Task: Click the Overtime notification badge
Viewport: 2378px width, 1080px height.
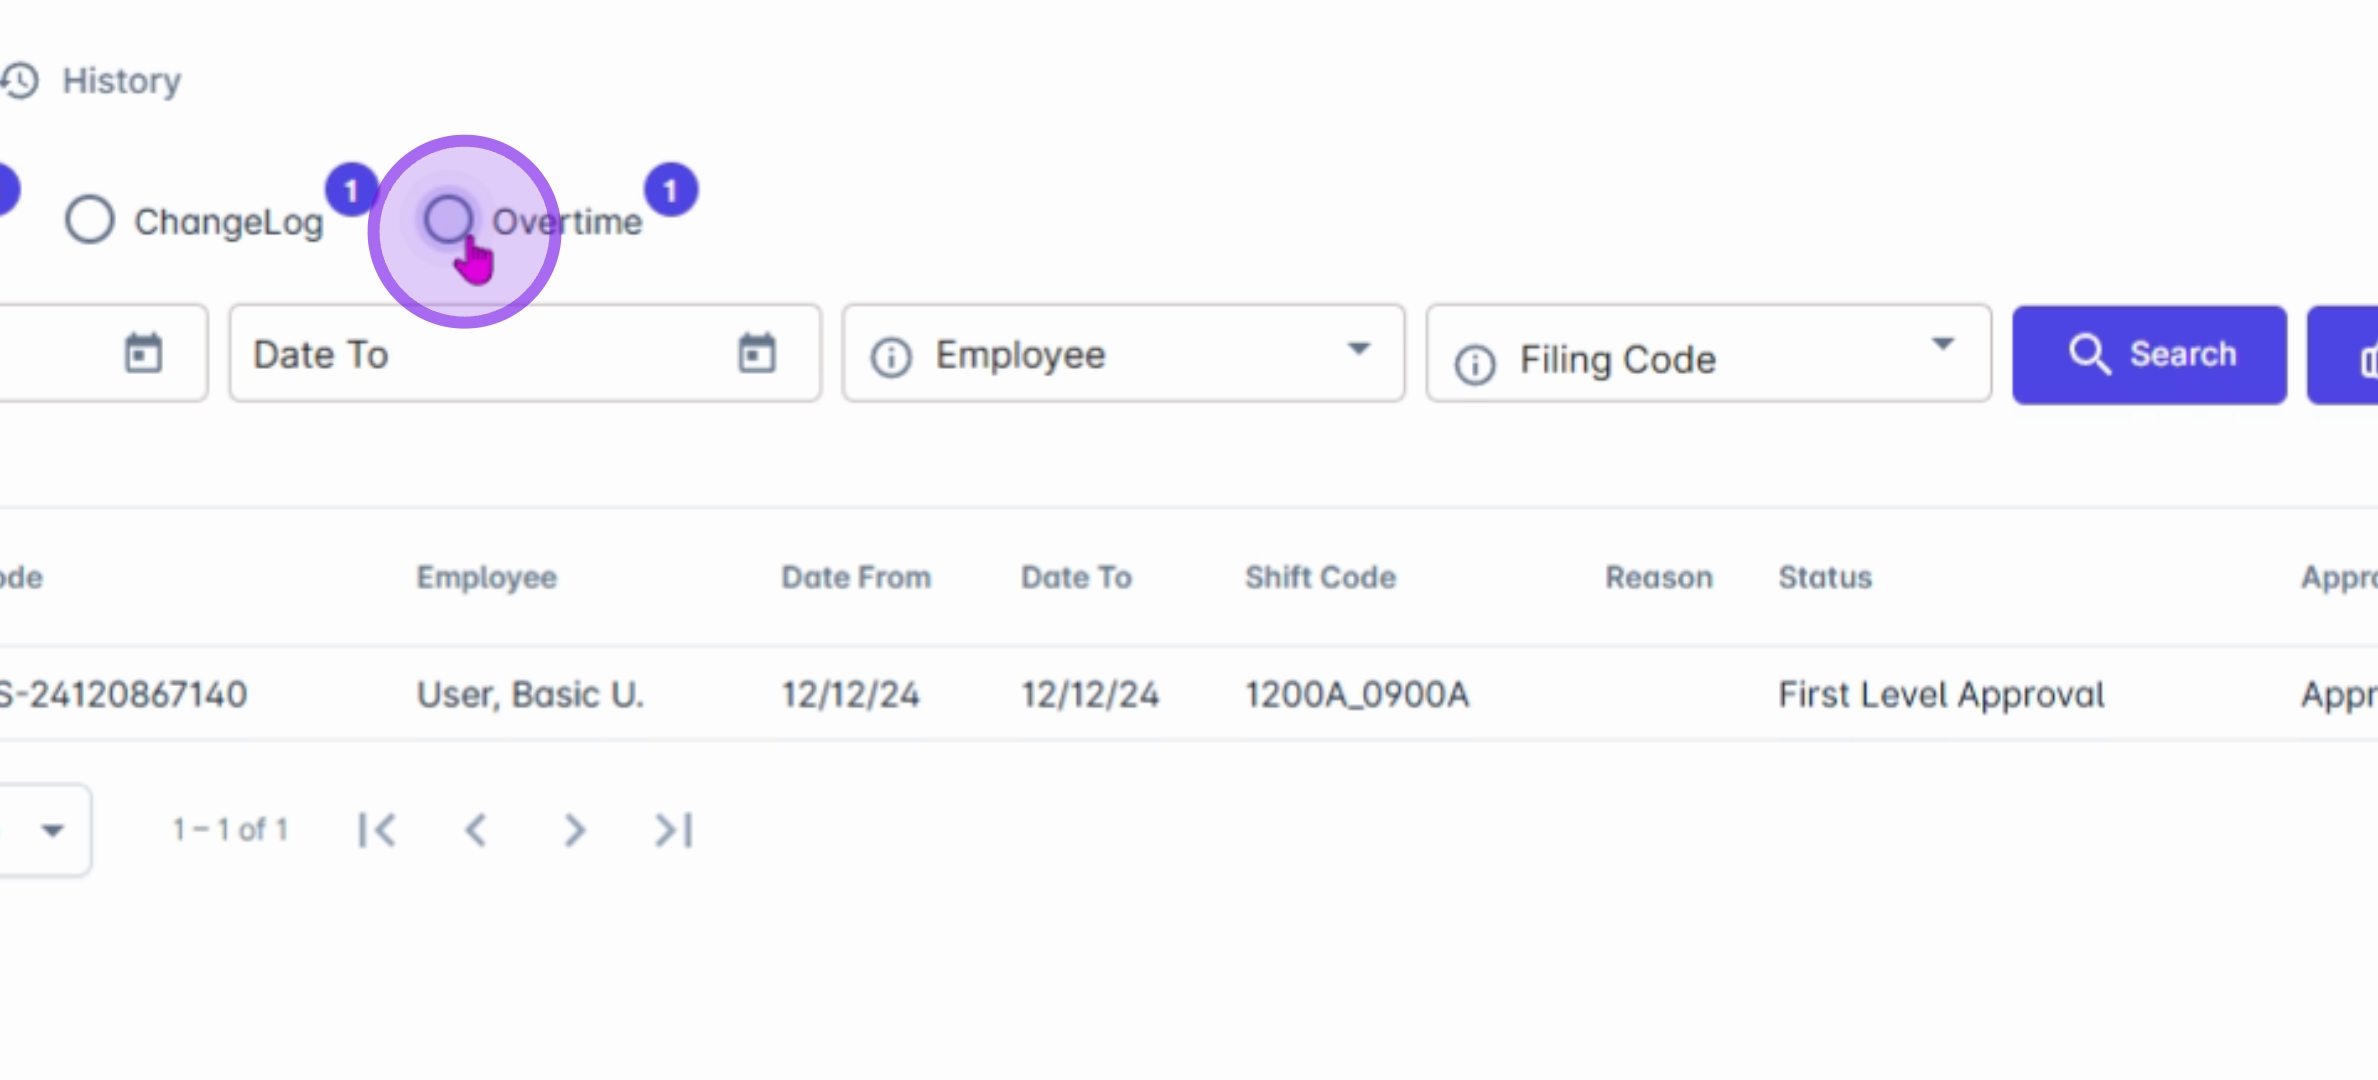Action: tap(670, 190)
